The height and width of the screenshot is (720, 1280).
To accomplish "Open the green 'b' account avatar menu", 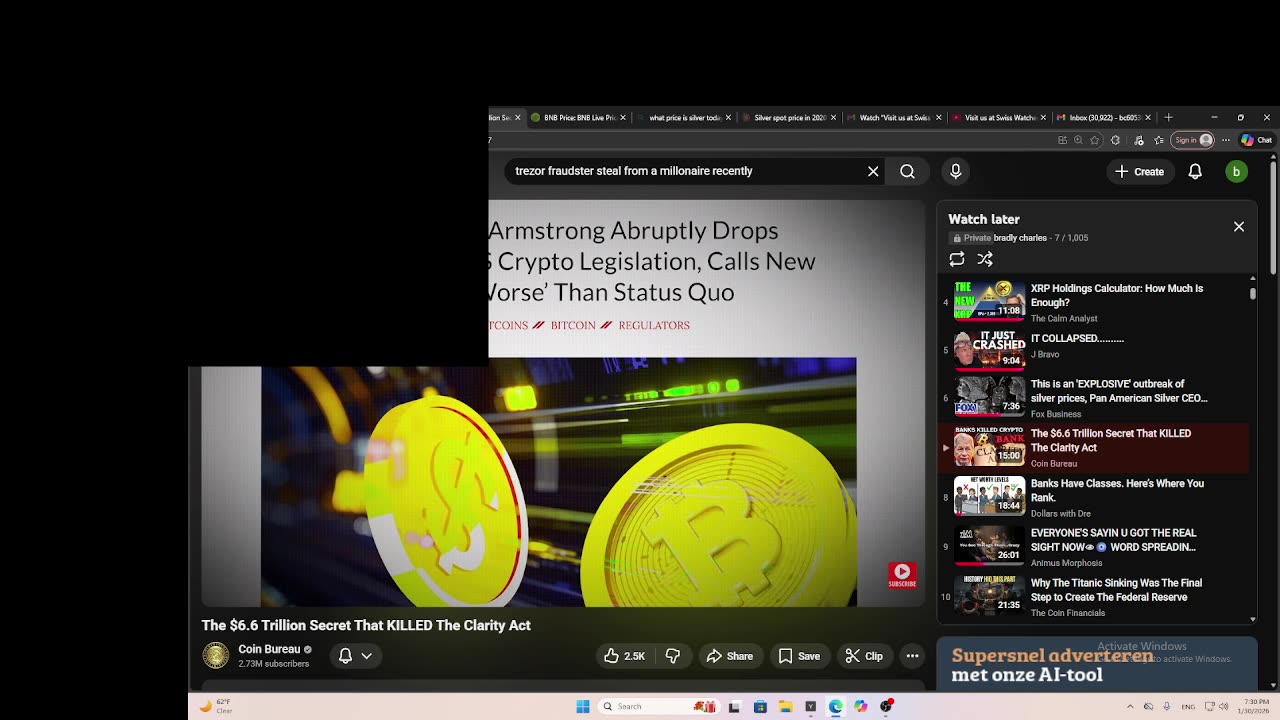I will [1236, 171].
